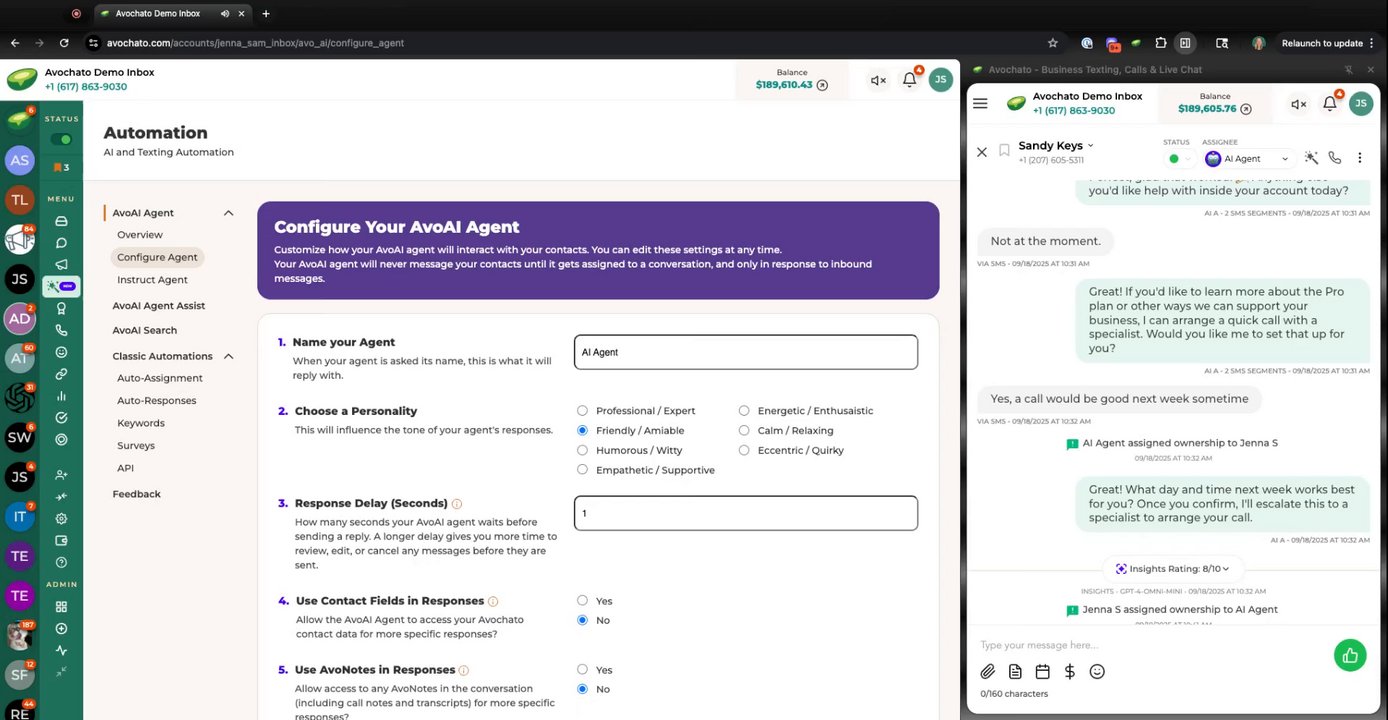Click the Feedback link in automation menu
This screenshot has width=1388, height=720.
coord(137,494)
